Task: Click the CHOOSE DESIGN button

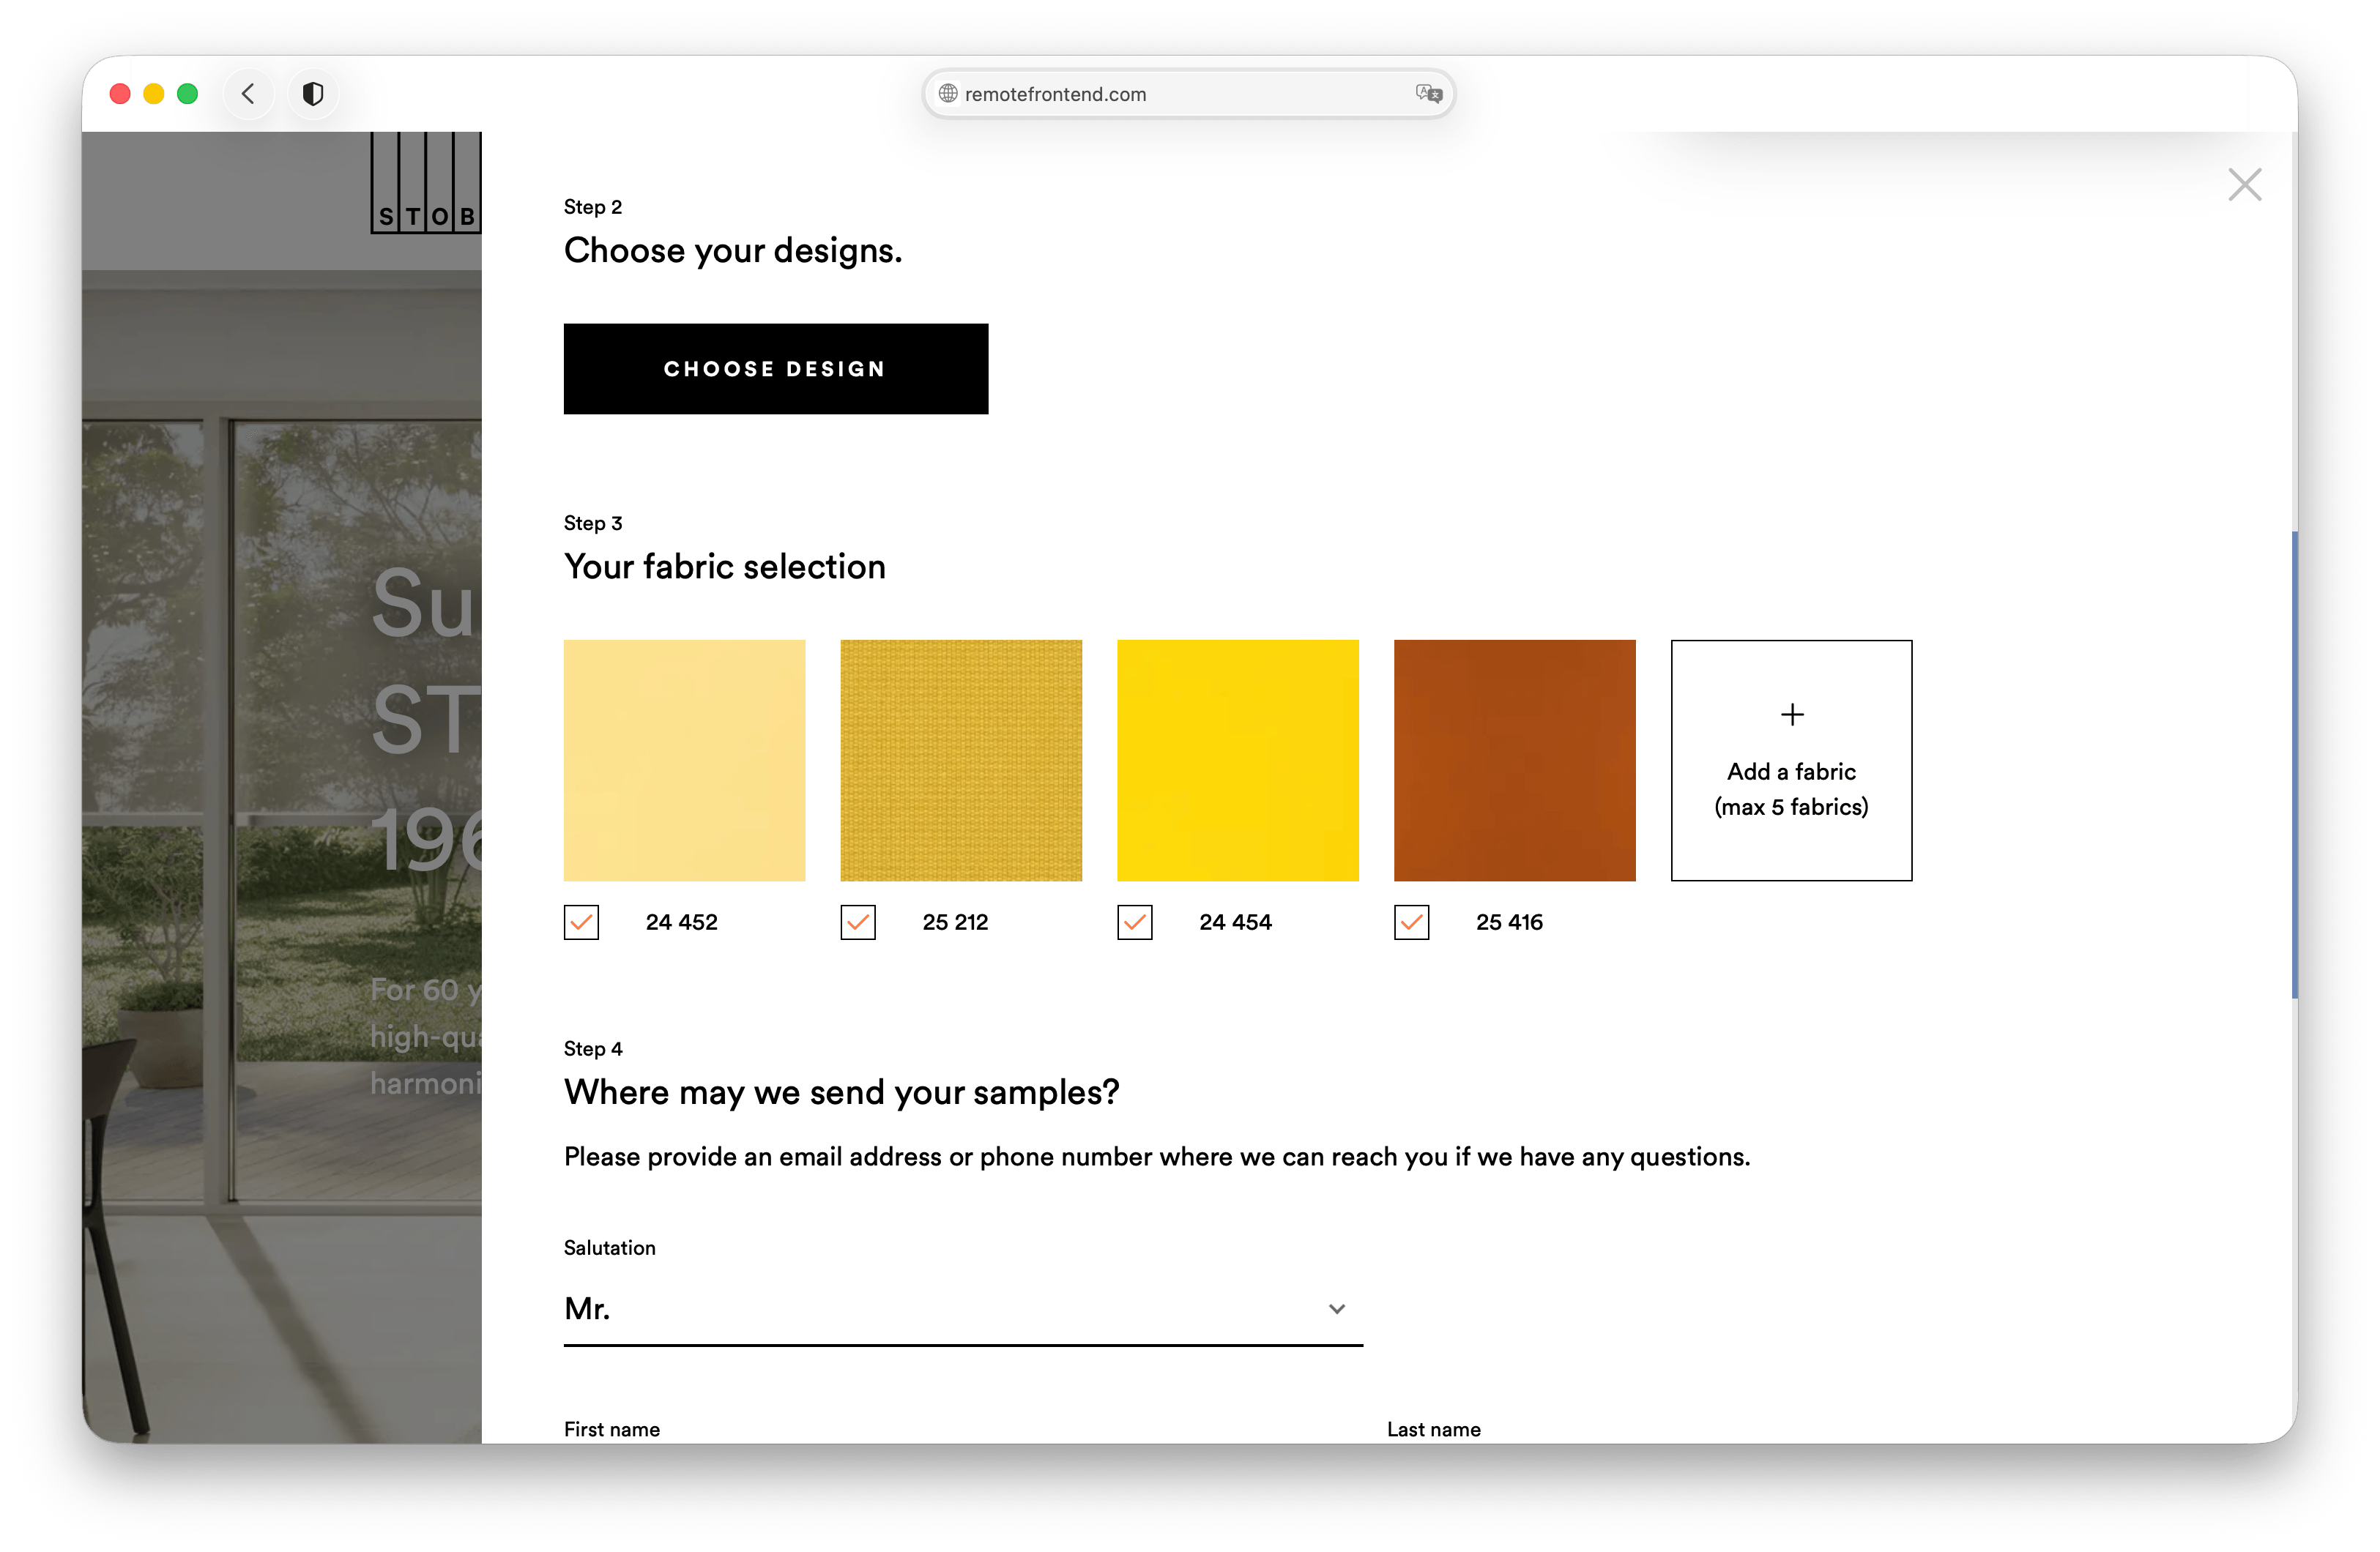Action: (x=776, y=369)
